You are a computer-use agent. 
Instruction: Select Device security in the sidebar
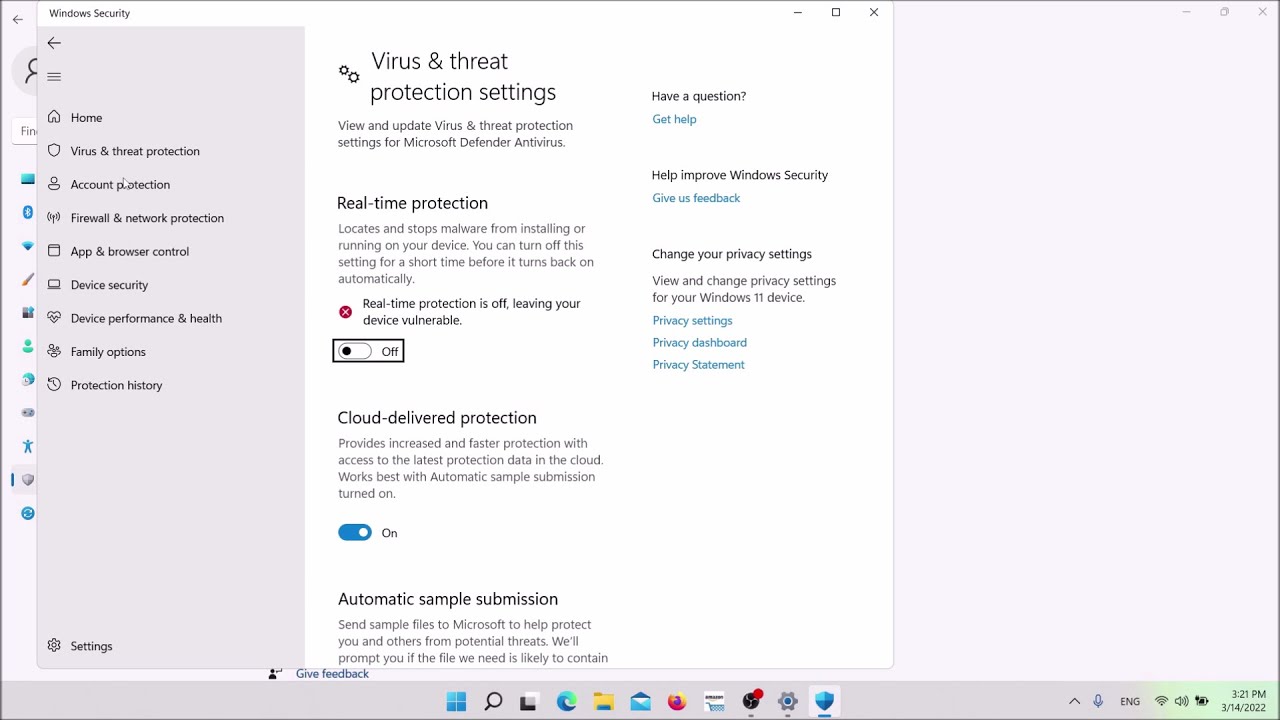109,285
